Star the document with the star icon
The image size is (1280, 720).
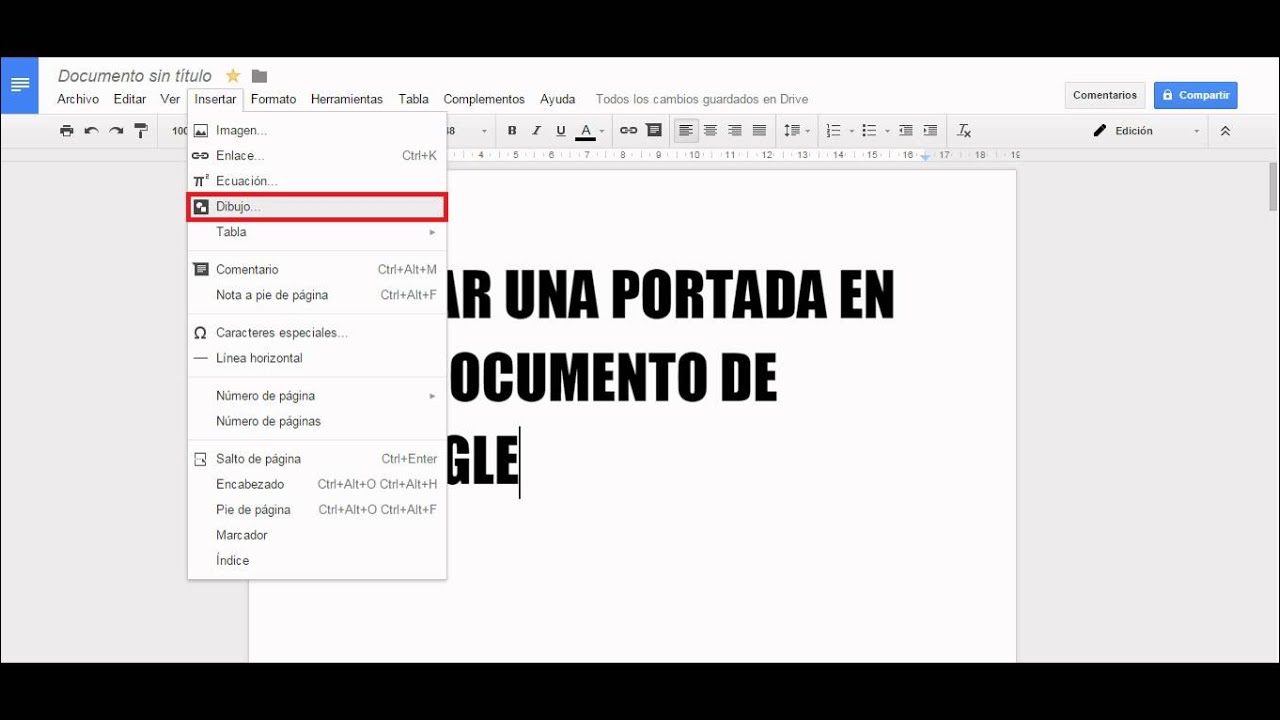point(233,76)
